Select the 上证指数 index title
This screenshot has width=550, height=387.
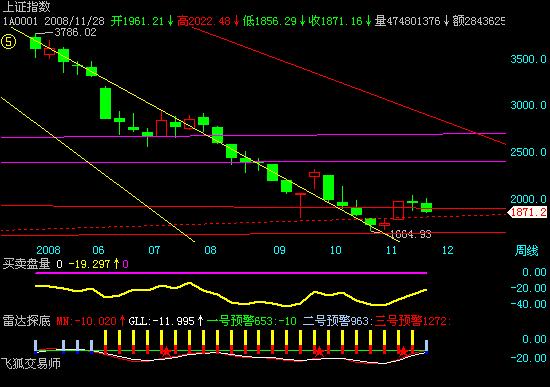coord(27,6)
